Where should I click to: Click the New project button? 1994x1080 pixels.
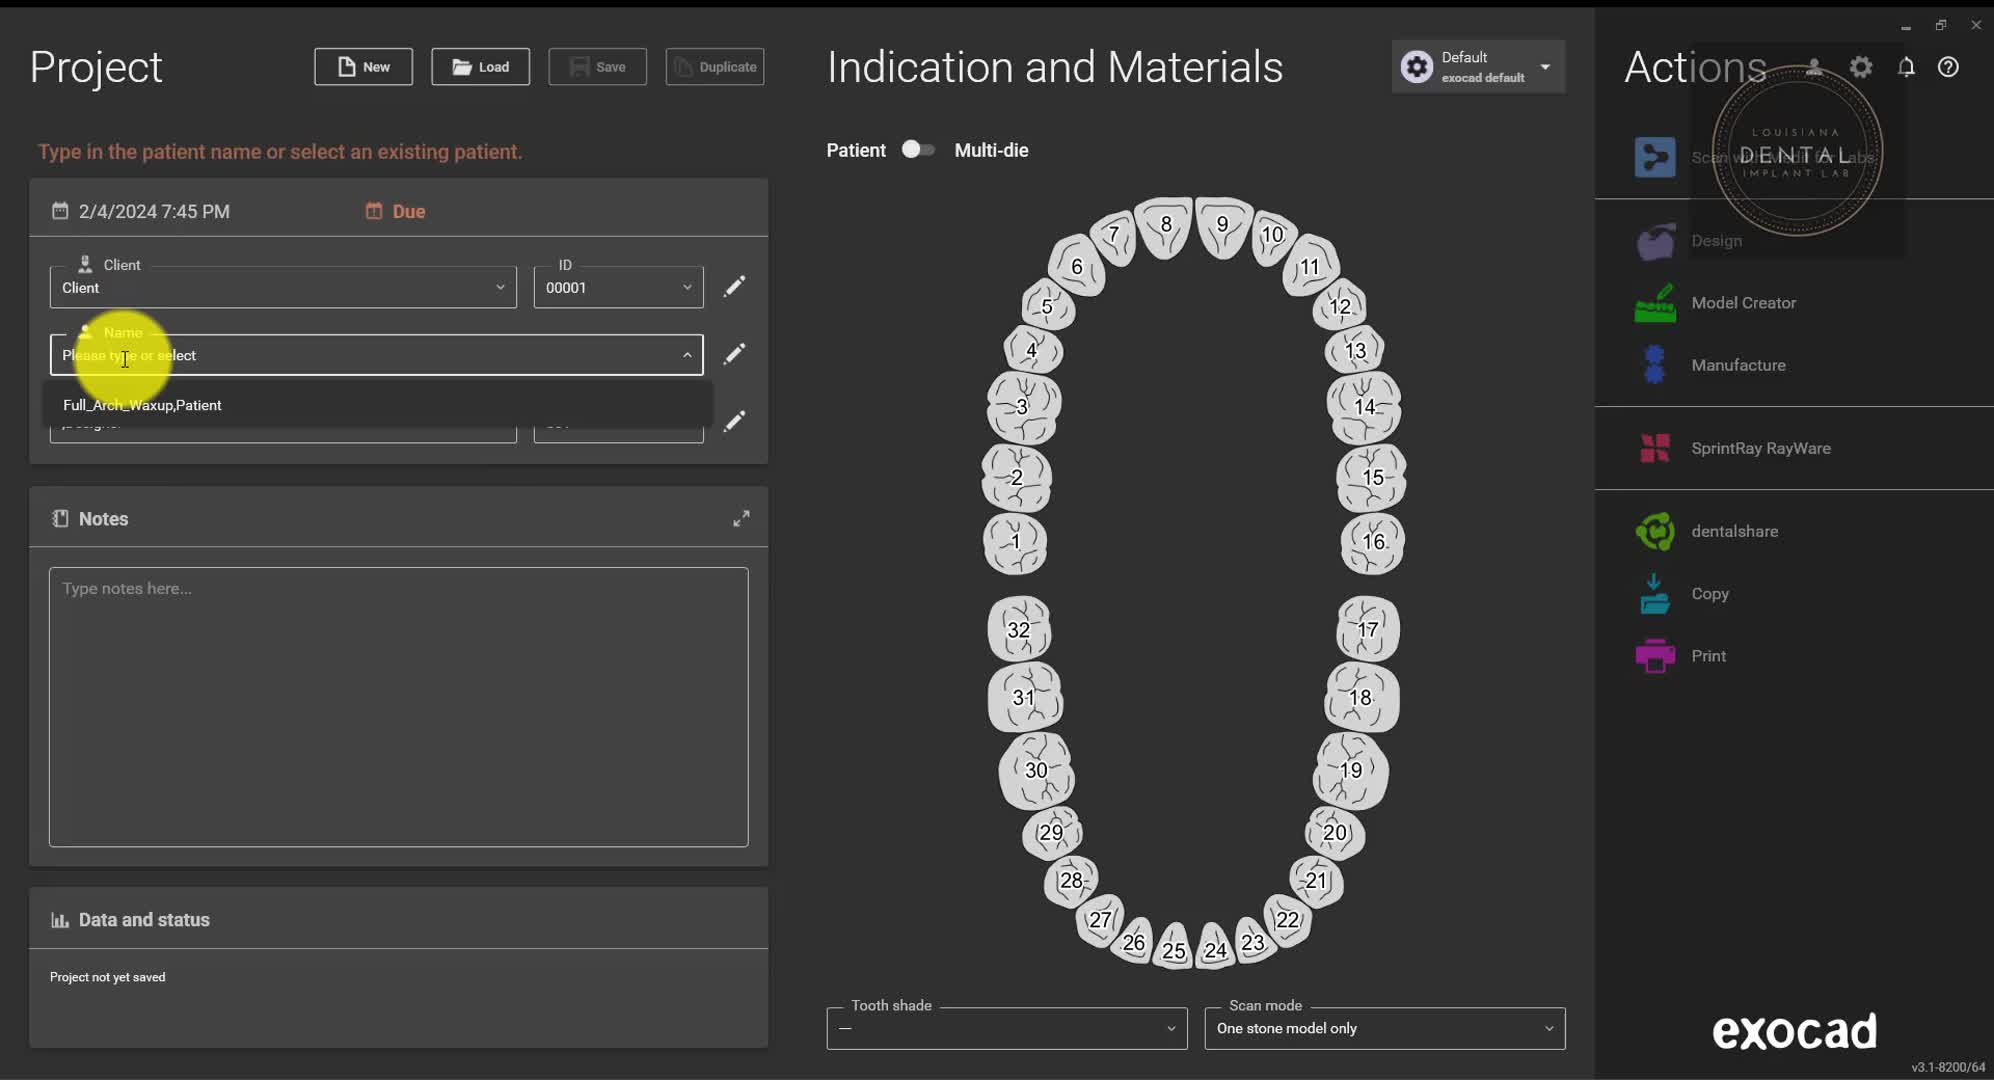pyautogui.click(x=363, y=67)
